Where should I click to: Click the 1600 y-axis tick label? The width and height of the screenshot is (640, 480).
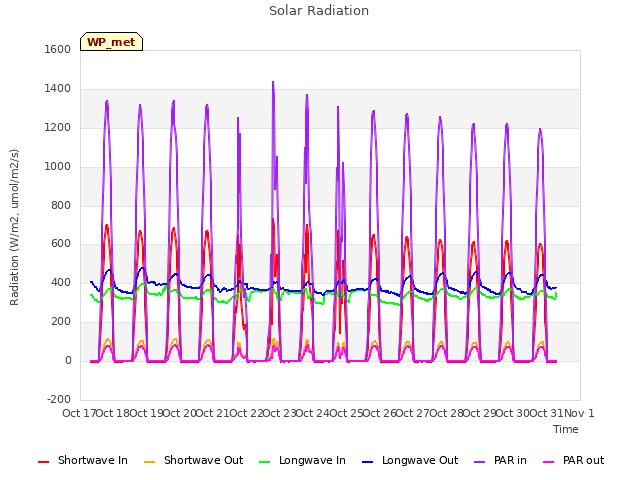coord(58,49)
